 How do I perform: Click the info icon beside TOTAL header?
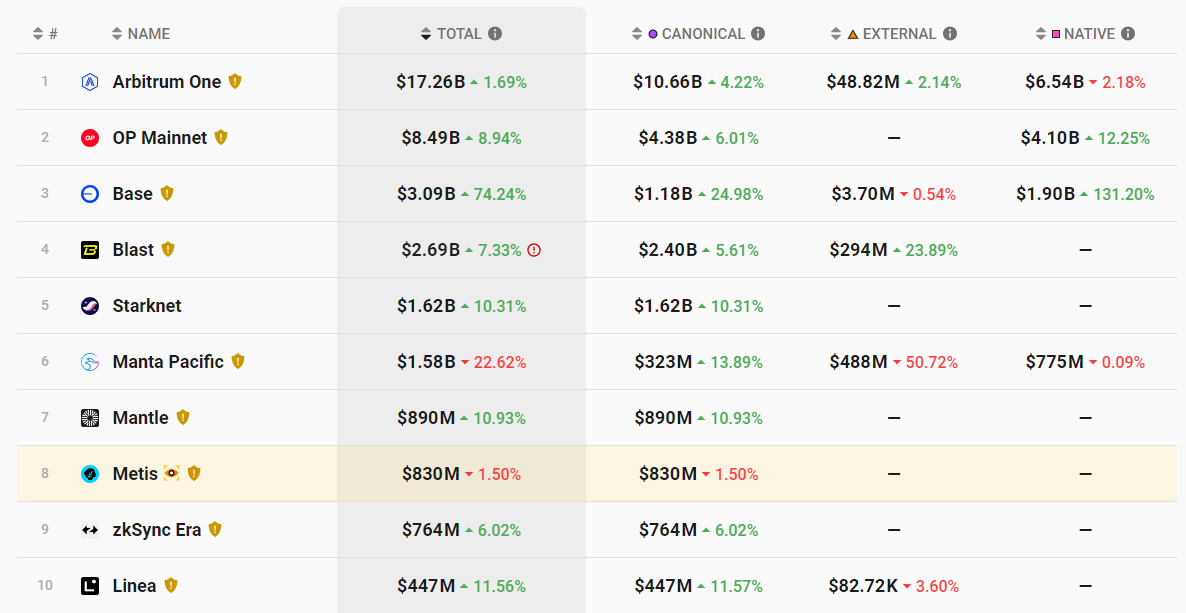point(495,33)
